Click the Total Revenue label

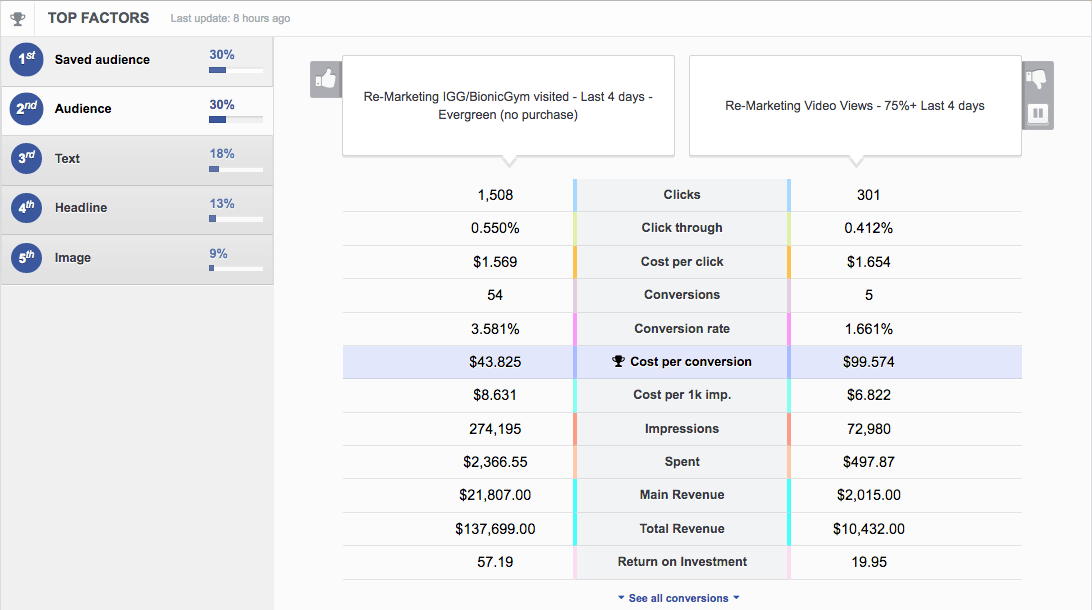tap(682, 529)
